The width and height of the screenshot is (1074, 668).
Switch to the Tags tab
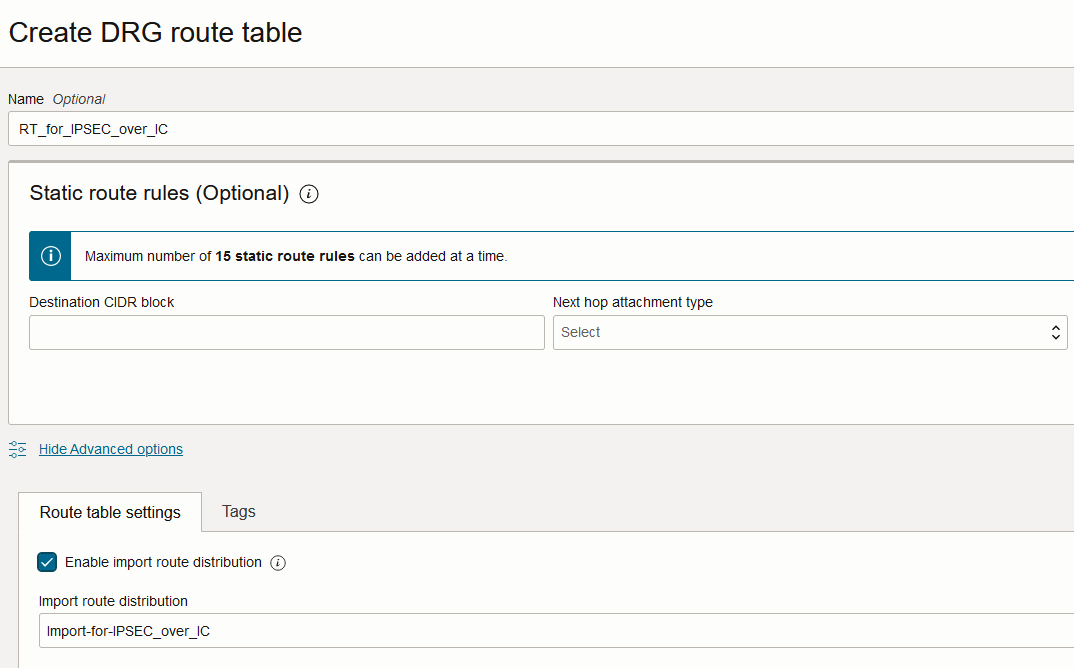click(239, 512)
